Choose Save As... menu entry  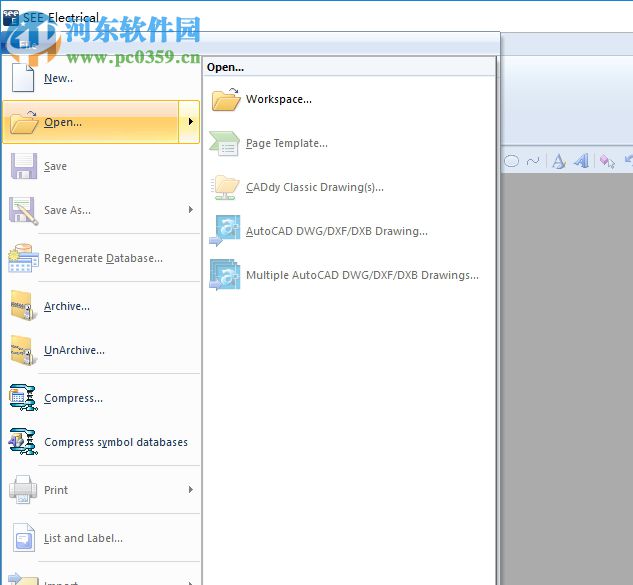[x=67, y=210]
